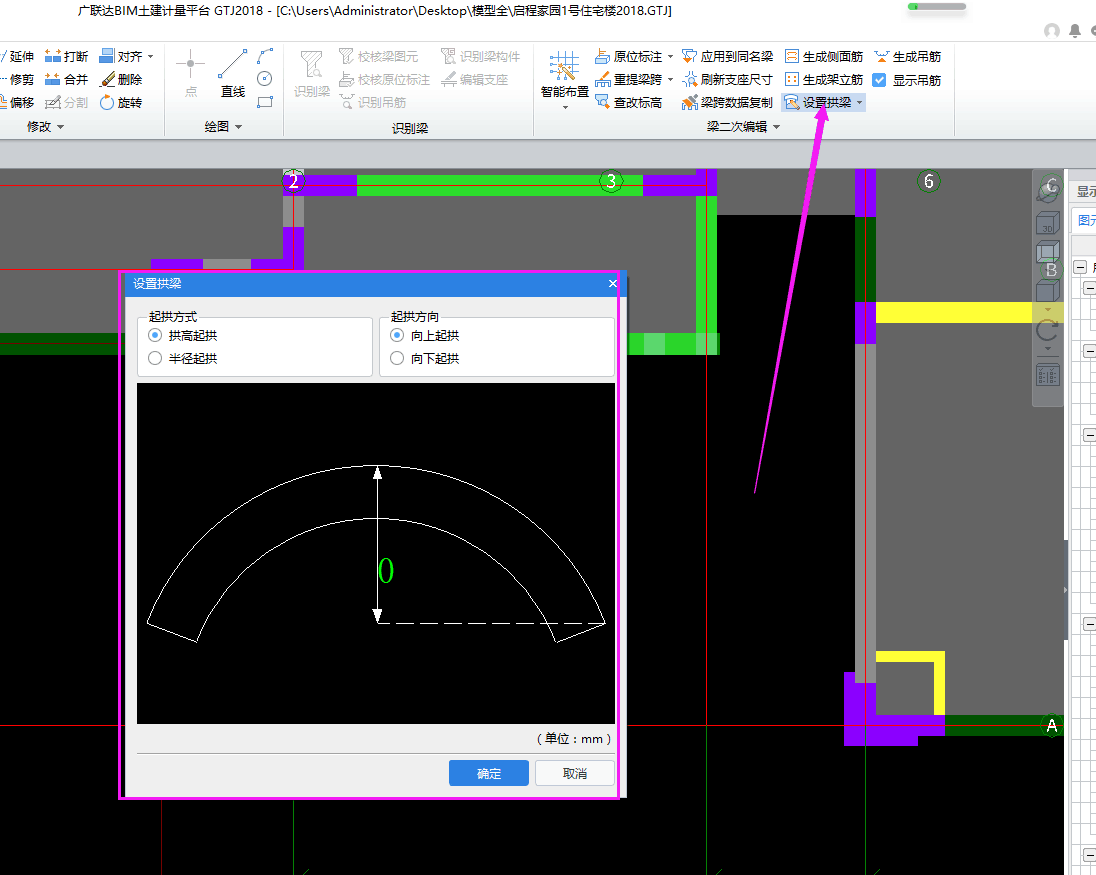Click the 查改标高 tool
Viewport: 1096px width, 875px height.
tap(628, 102)
